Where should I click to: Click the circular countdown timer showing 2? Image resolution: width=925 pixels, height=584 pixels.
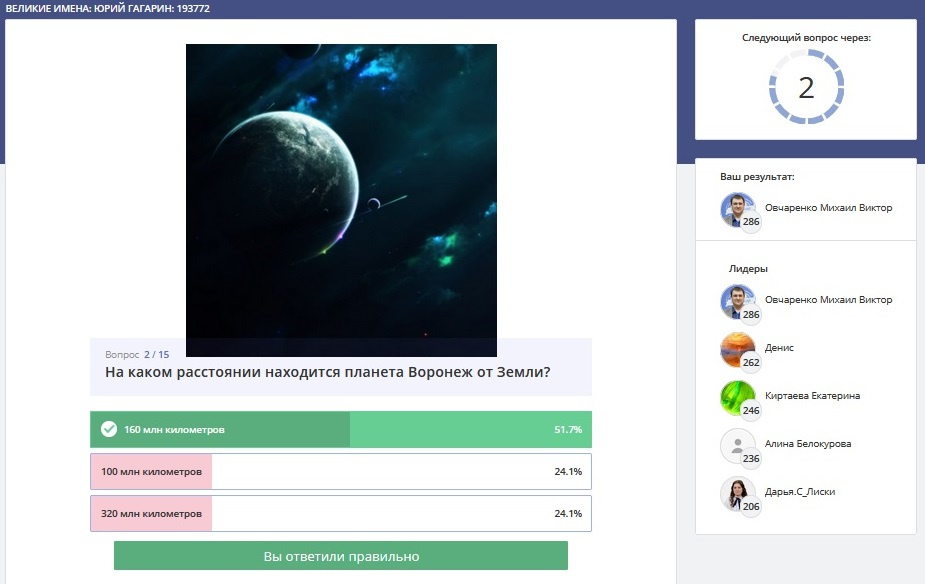click(x=806, y=87)
